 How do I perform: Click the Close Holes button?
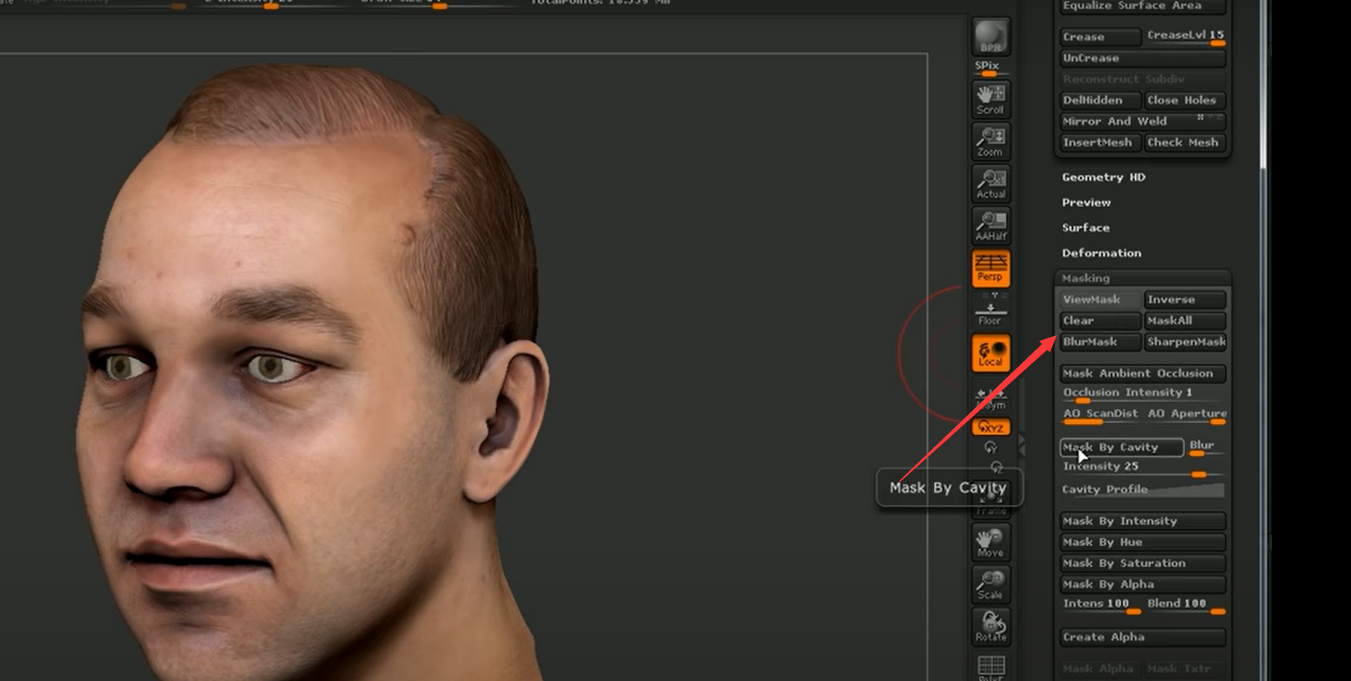click(1185, 100)
